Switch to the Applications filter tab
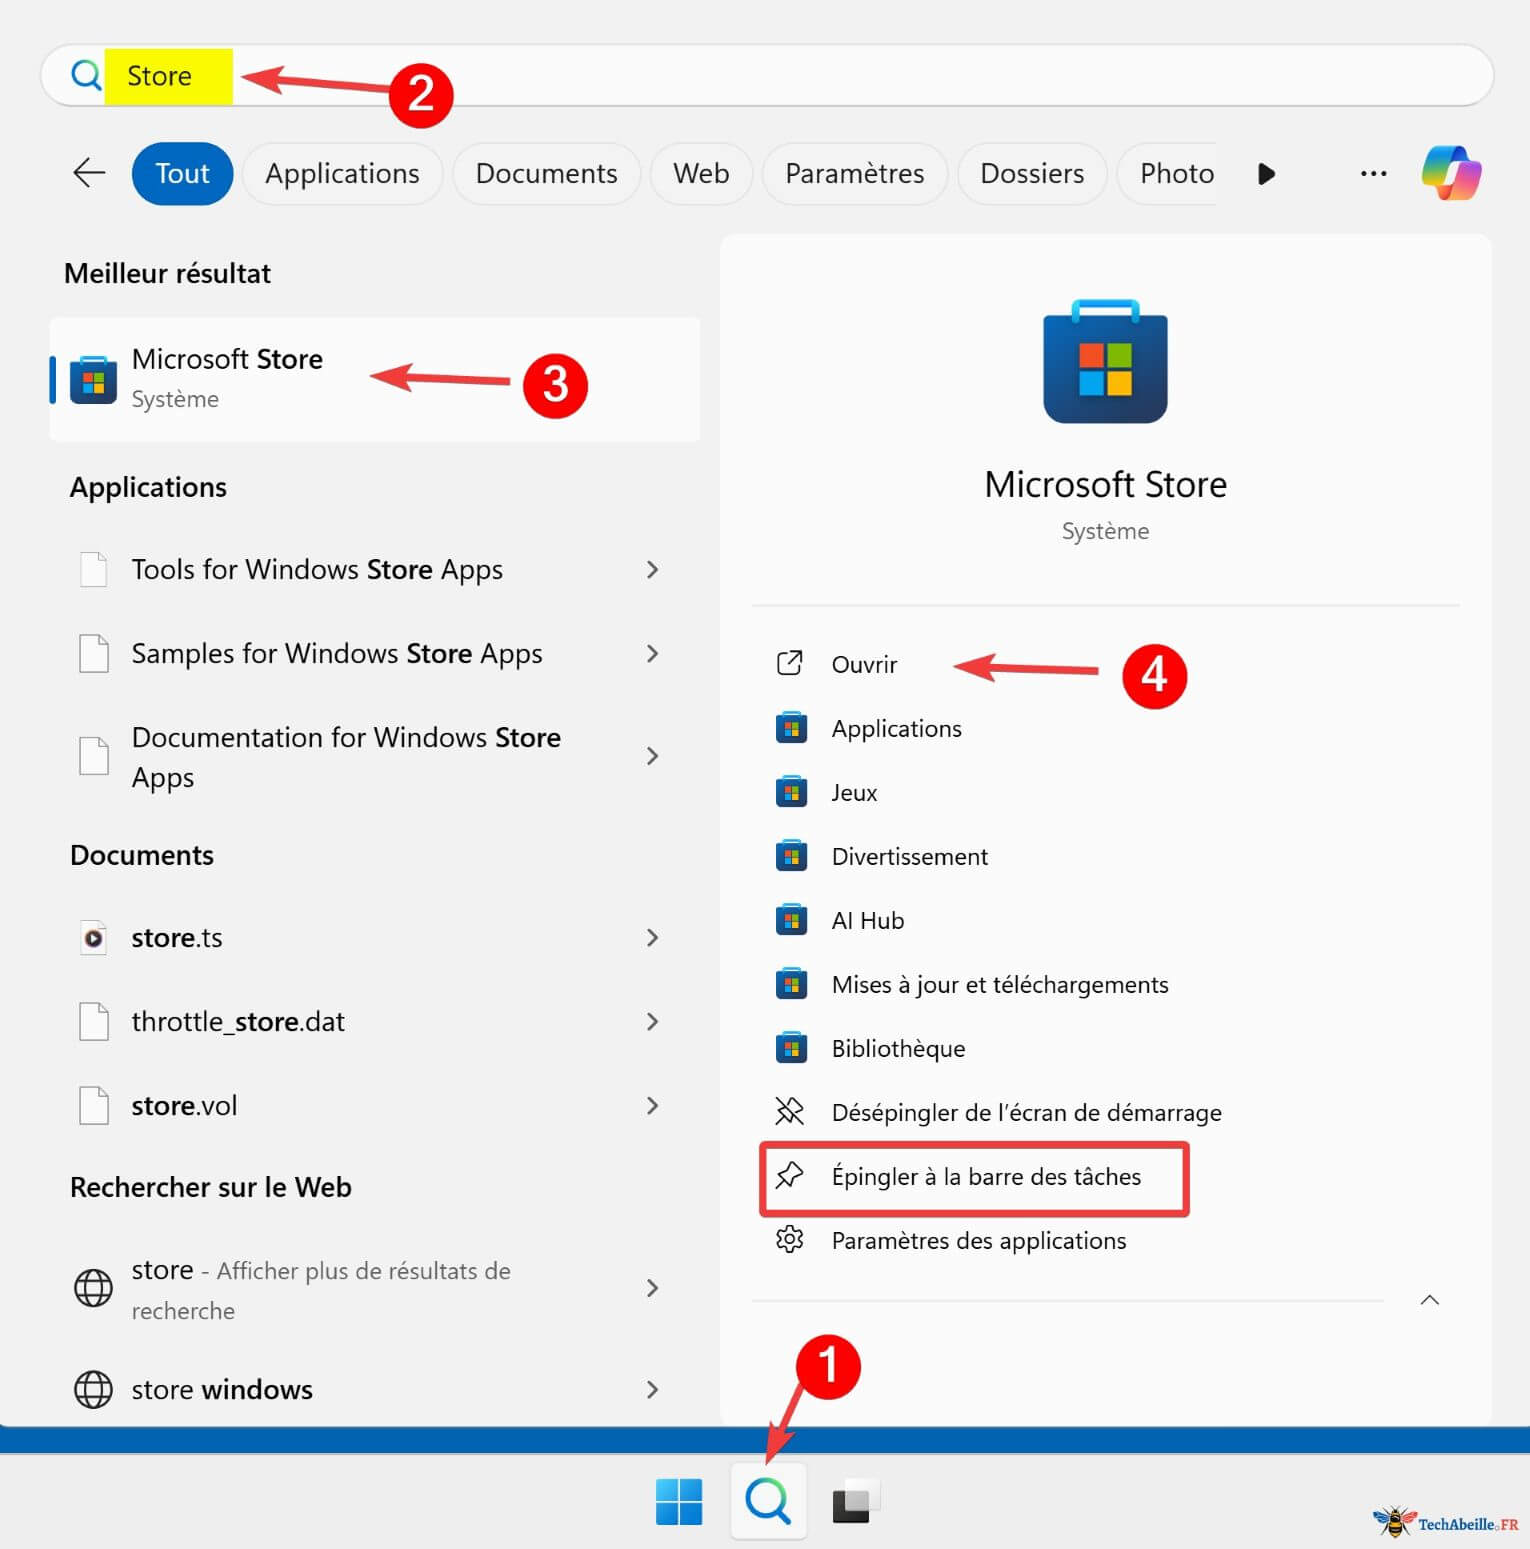Viewport: 1530px width, 1549px height. point(342,173)
